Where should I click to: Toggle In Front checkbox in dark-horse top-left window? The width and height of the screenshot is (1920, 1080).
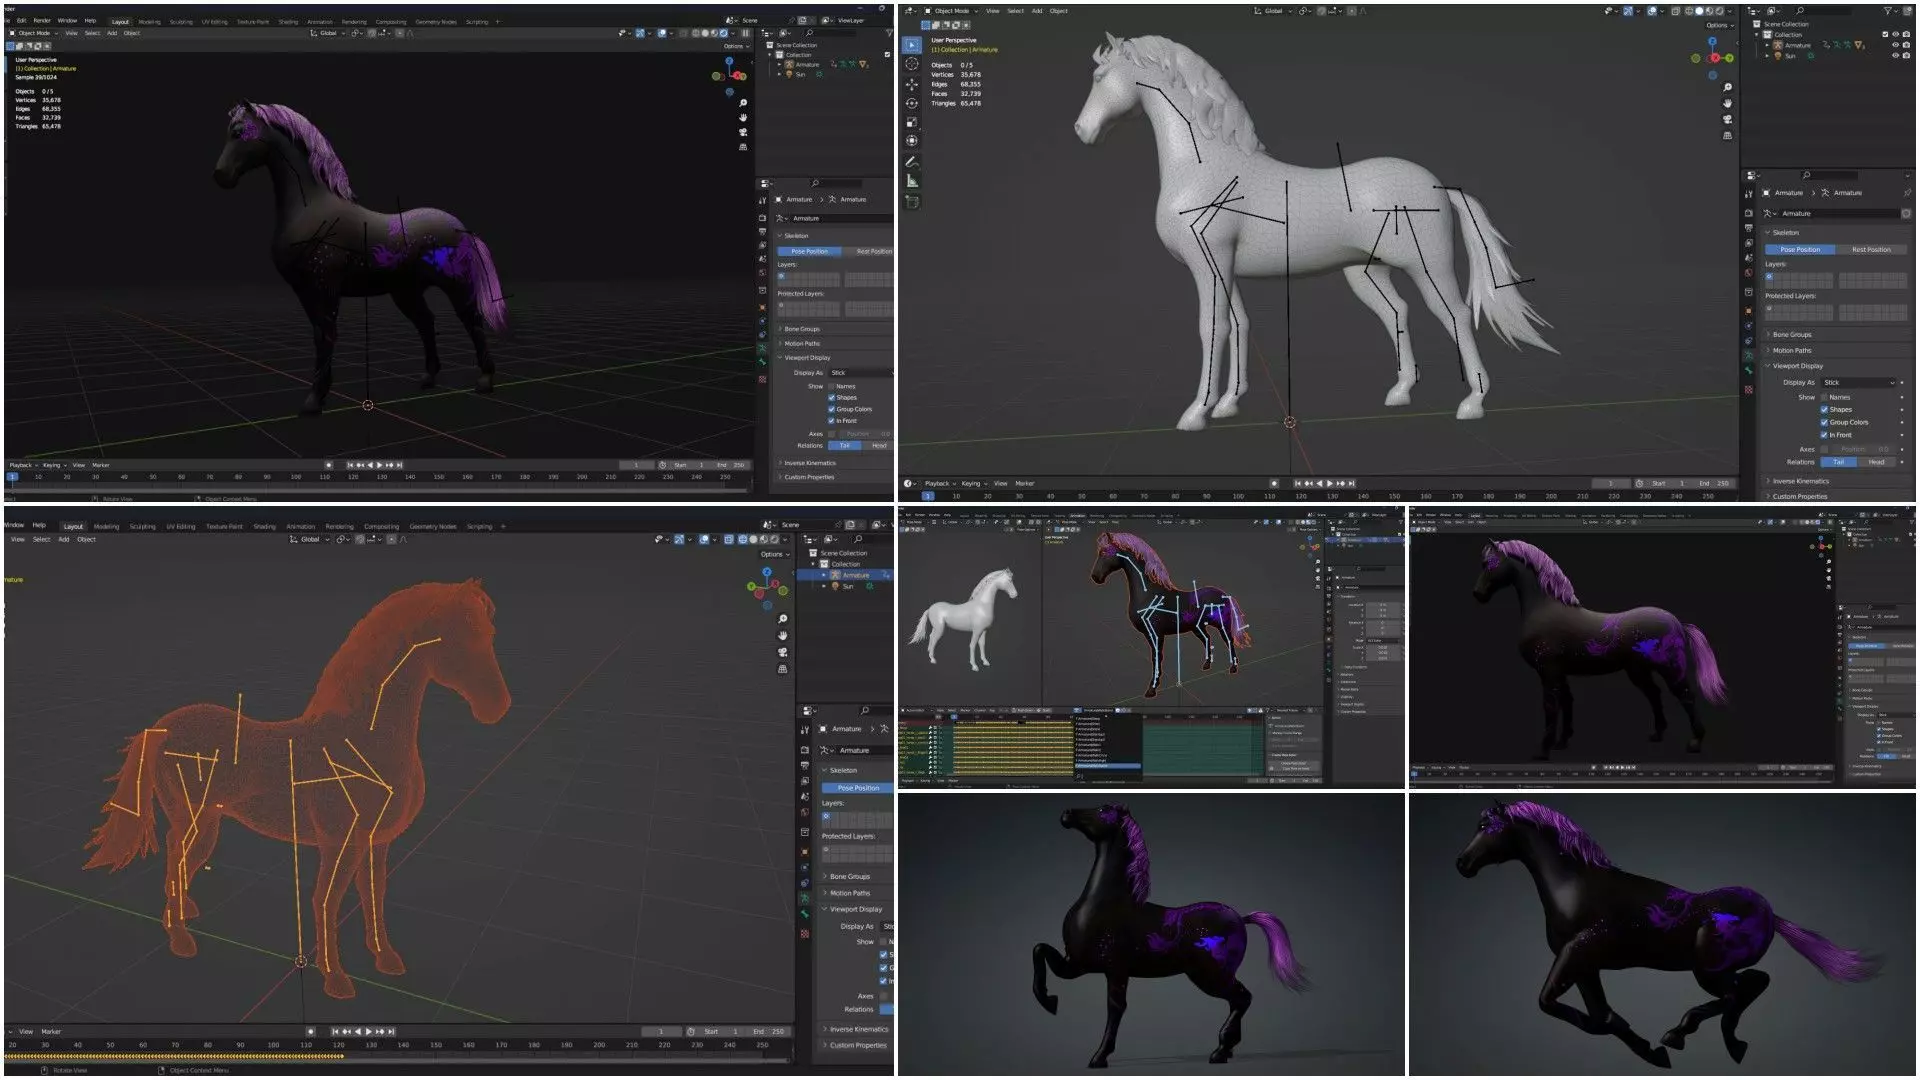tap(831, 421)
